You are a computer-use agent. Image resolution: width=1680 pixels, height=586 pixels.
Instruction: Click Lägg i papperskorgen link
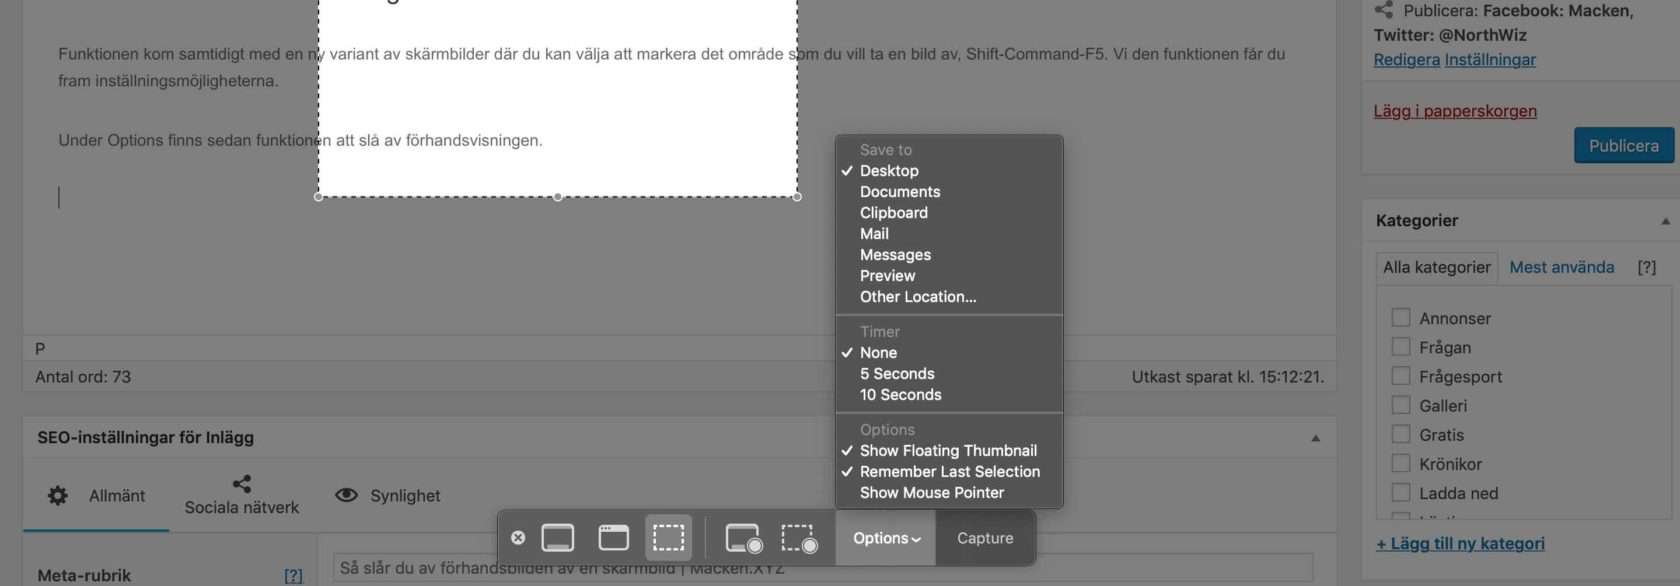coord(1454,111)
